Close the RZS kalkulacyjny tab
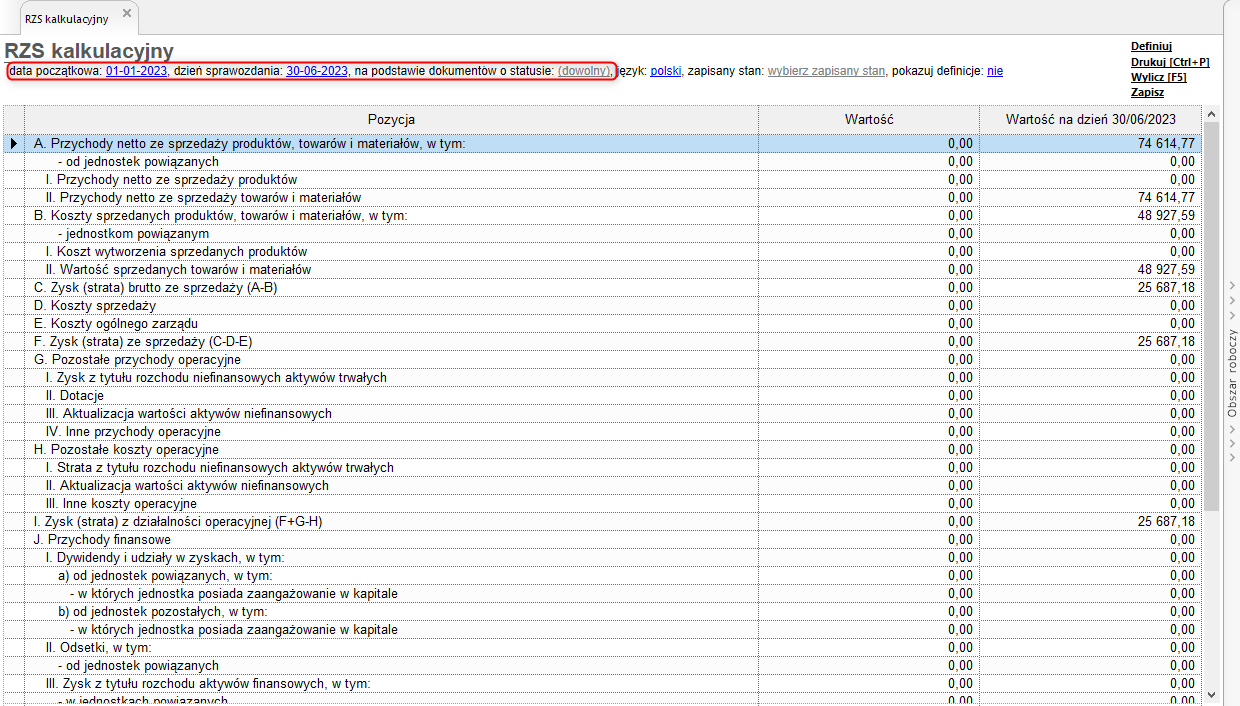The height and width of the screenshot is (706, 1240). click(126, 13)
